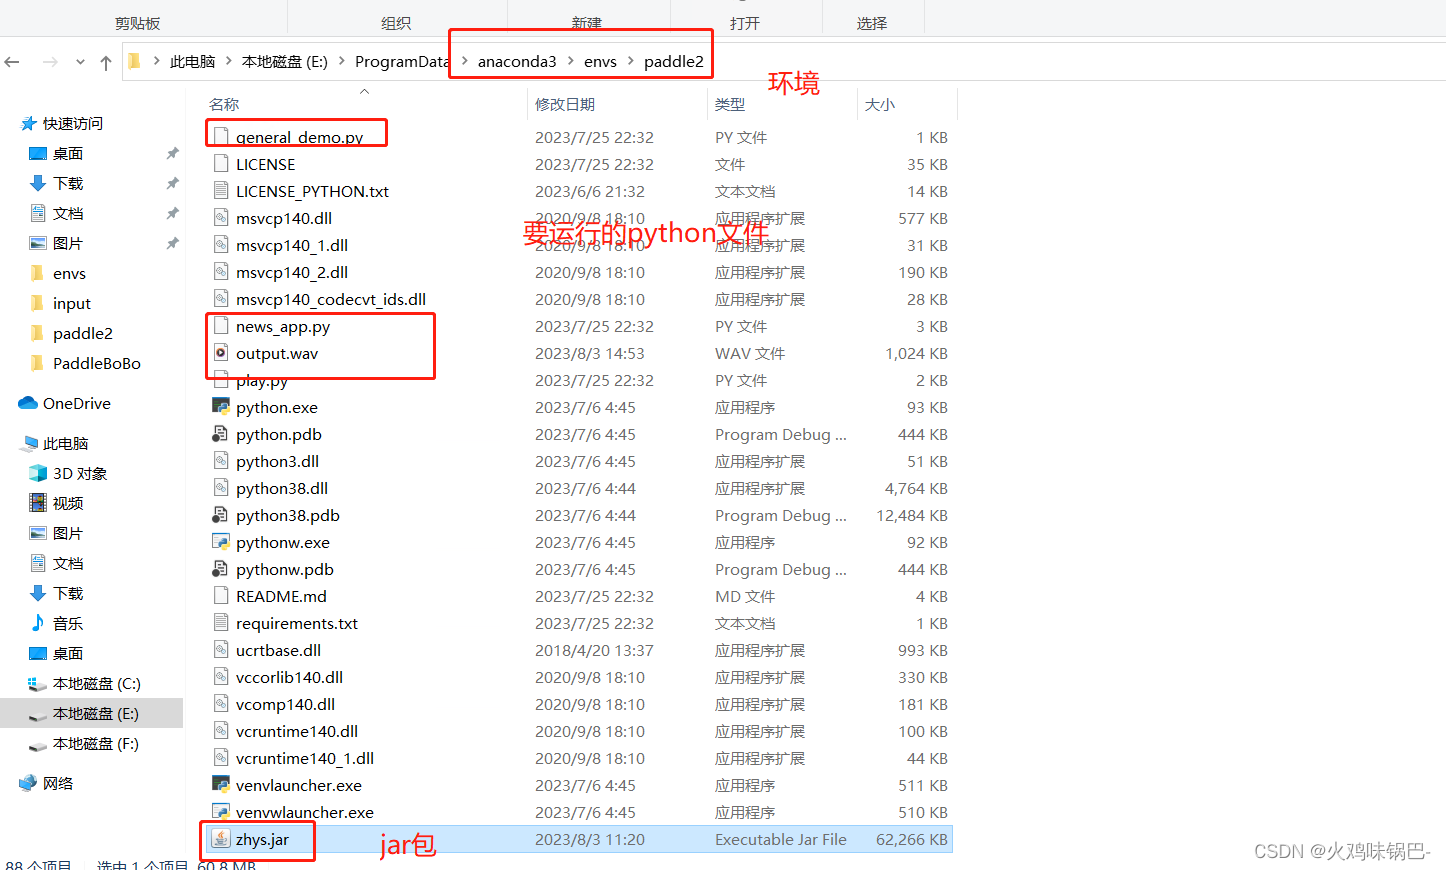Open pinned 图片 in quick access

(68, 243)
